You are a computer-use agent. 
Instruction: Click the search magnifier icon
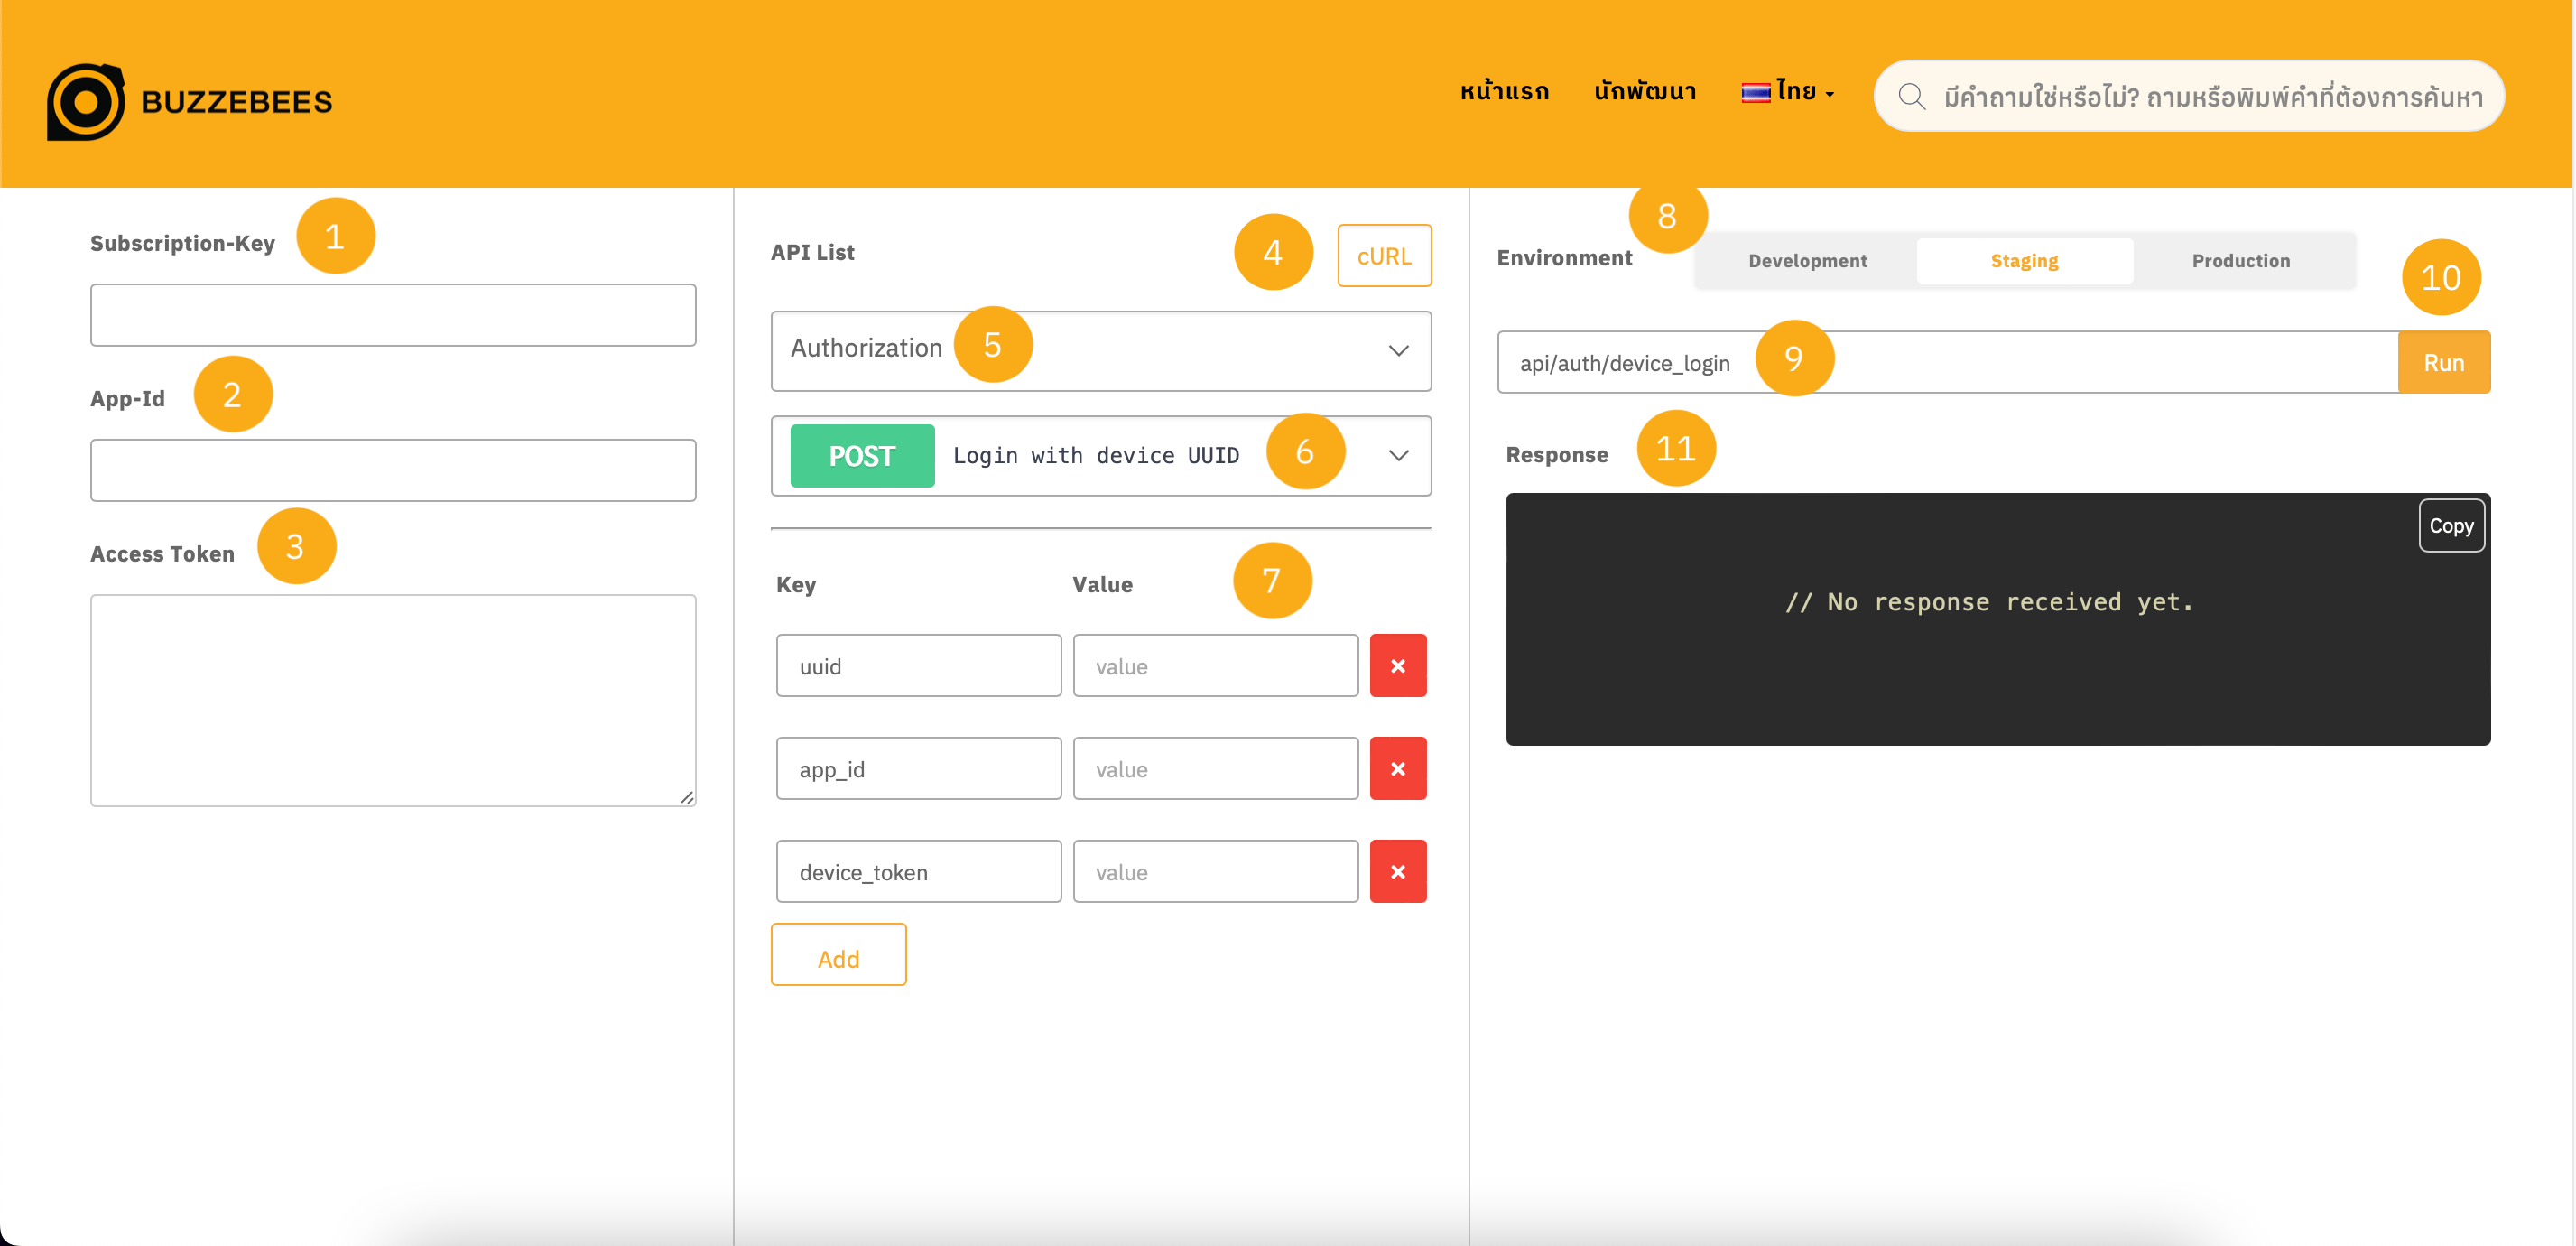(1913, 96)
